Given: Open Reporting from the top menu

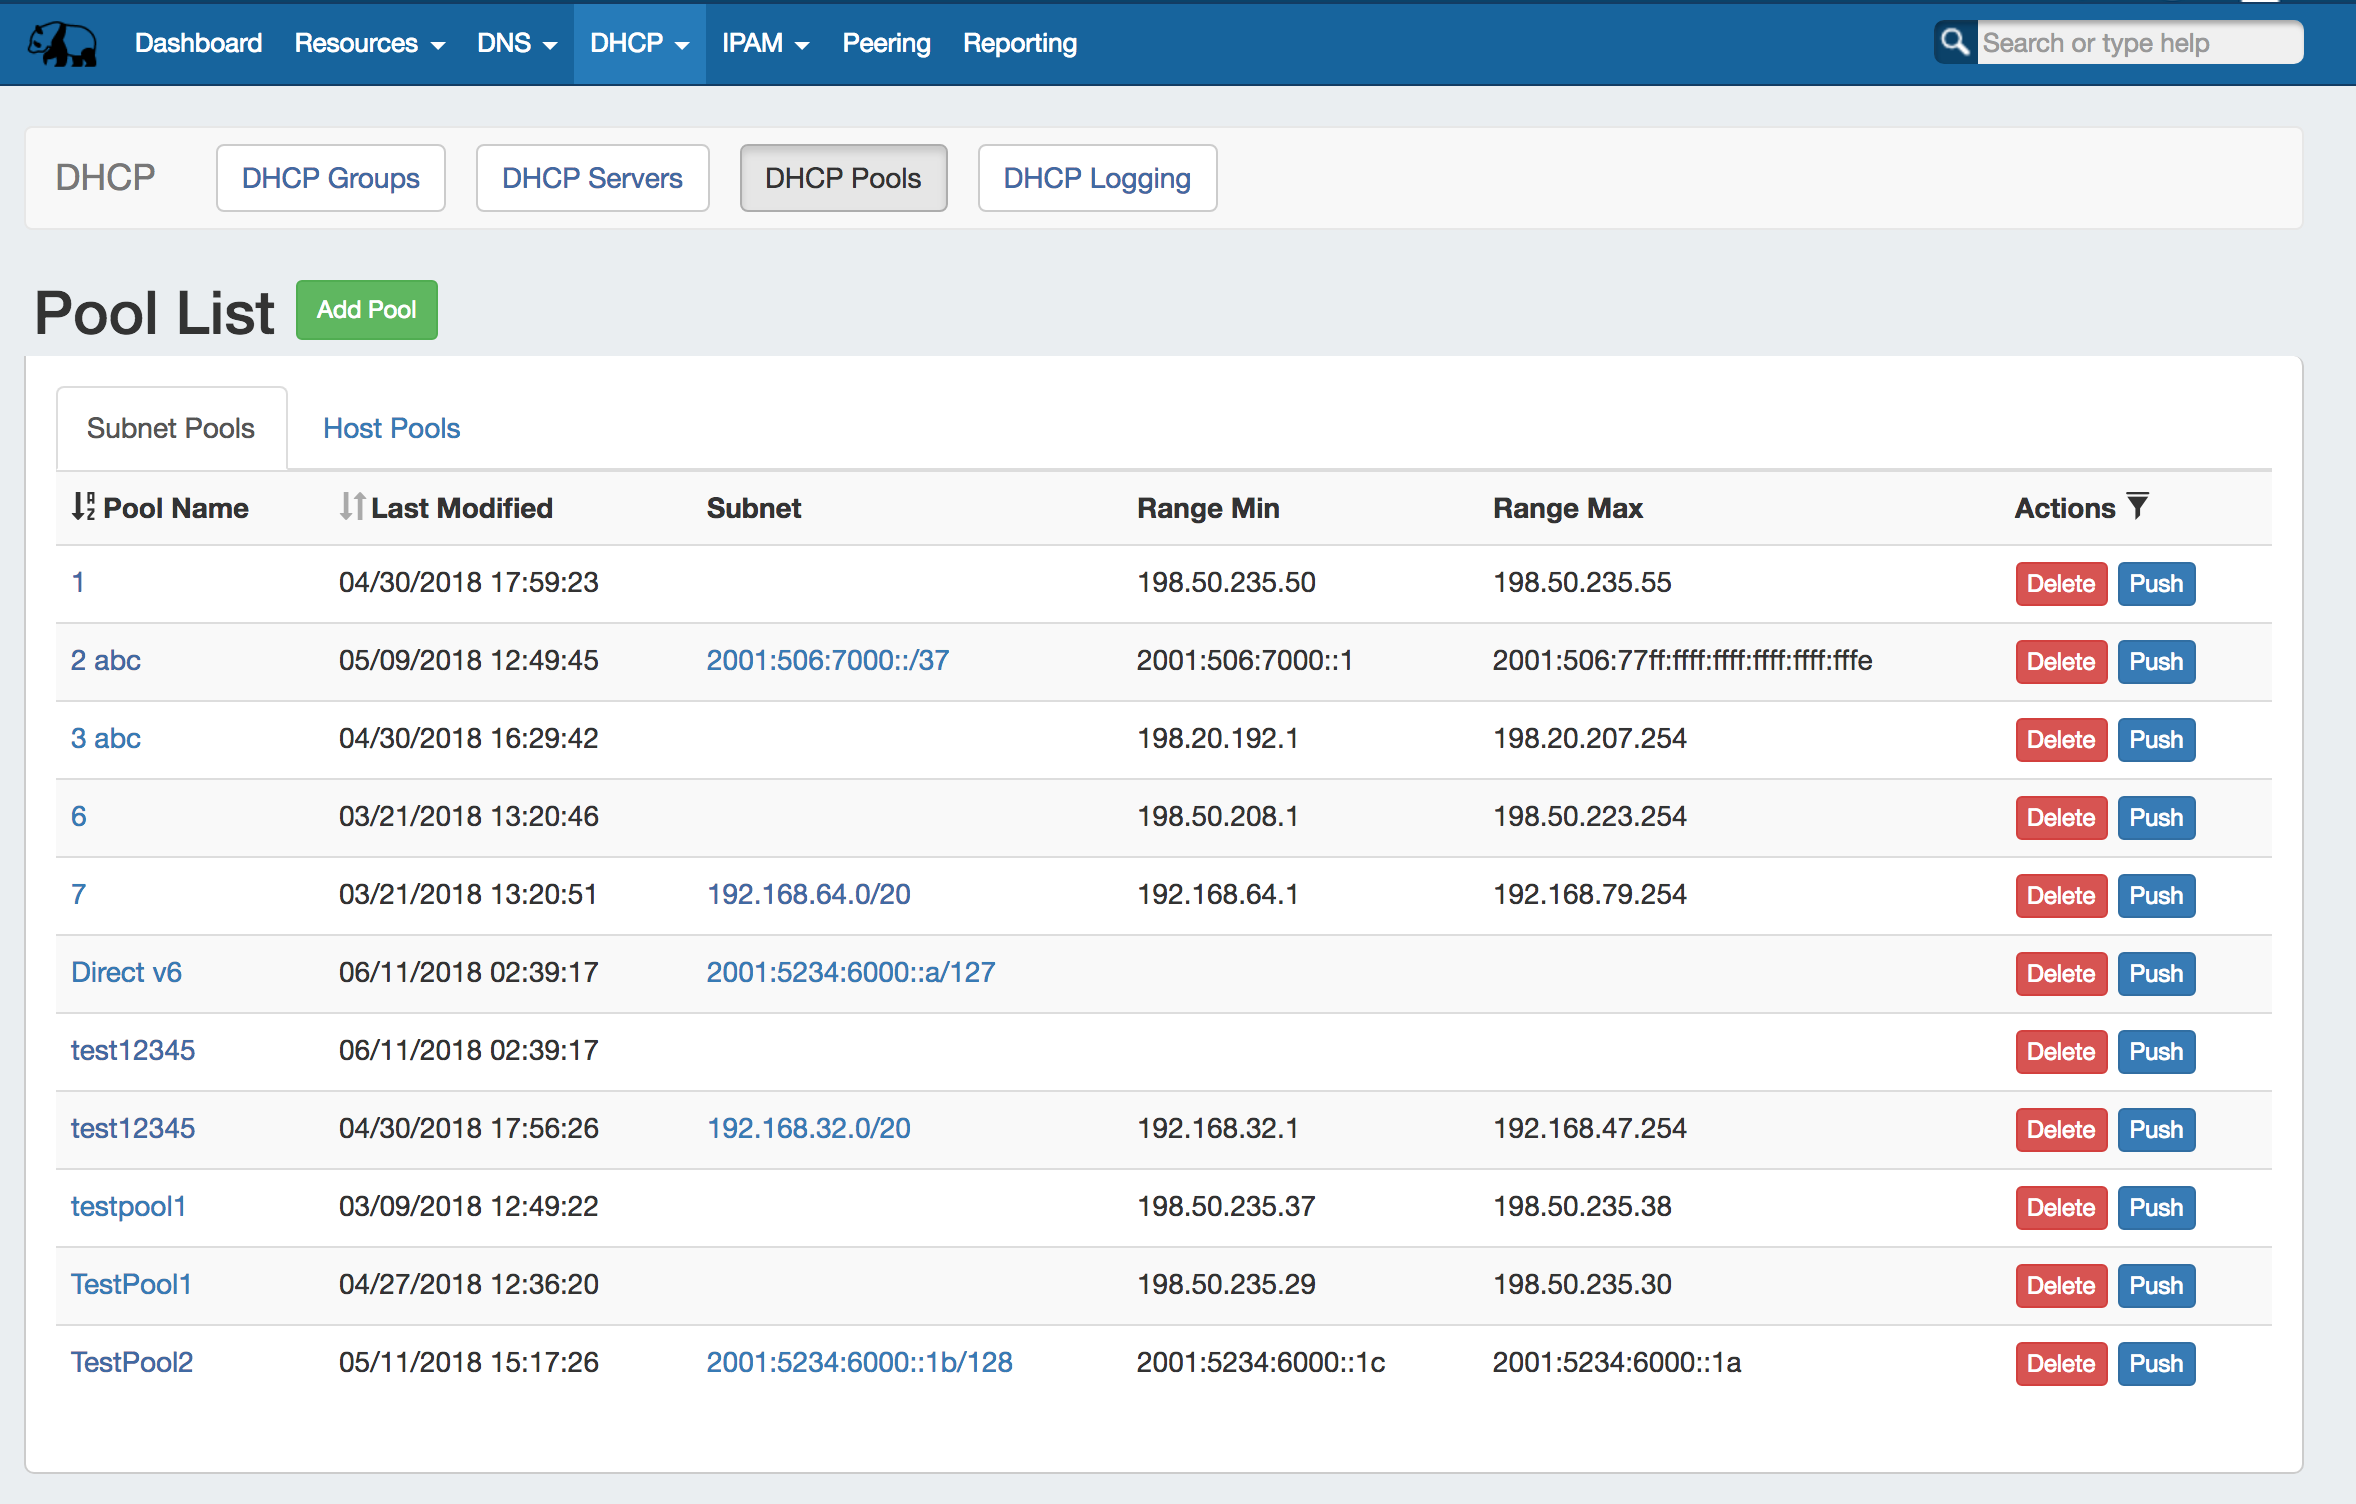Looking at the screenshot, I should click(1019, 43).
